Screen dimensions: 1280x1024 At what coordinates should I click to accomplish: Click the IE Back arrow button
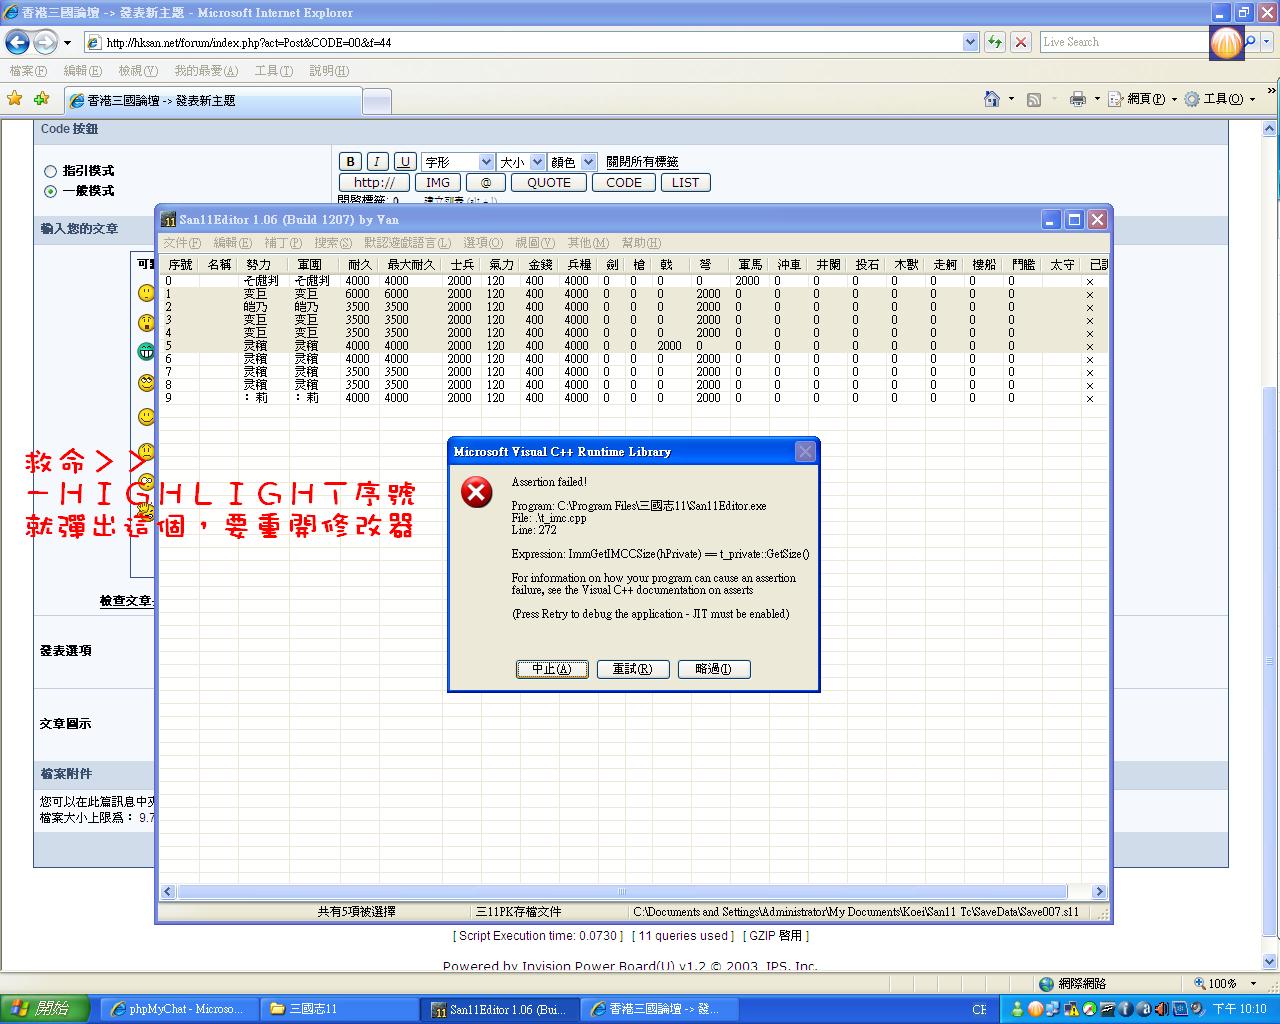tap(17, 42)
